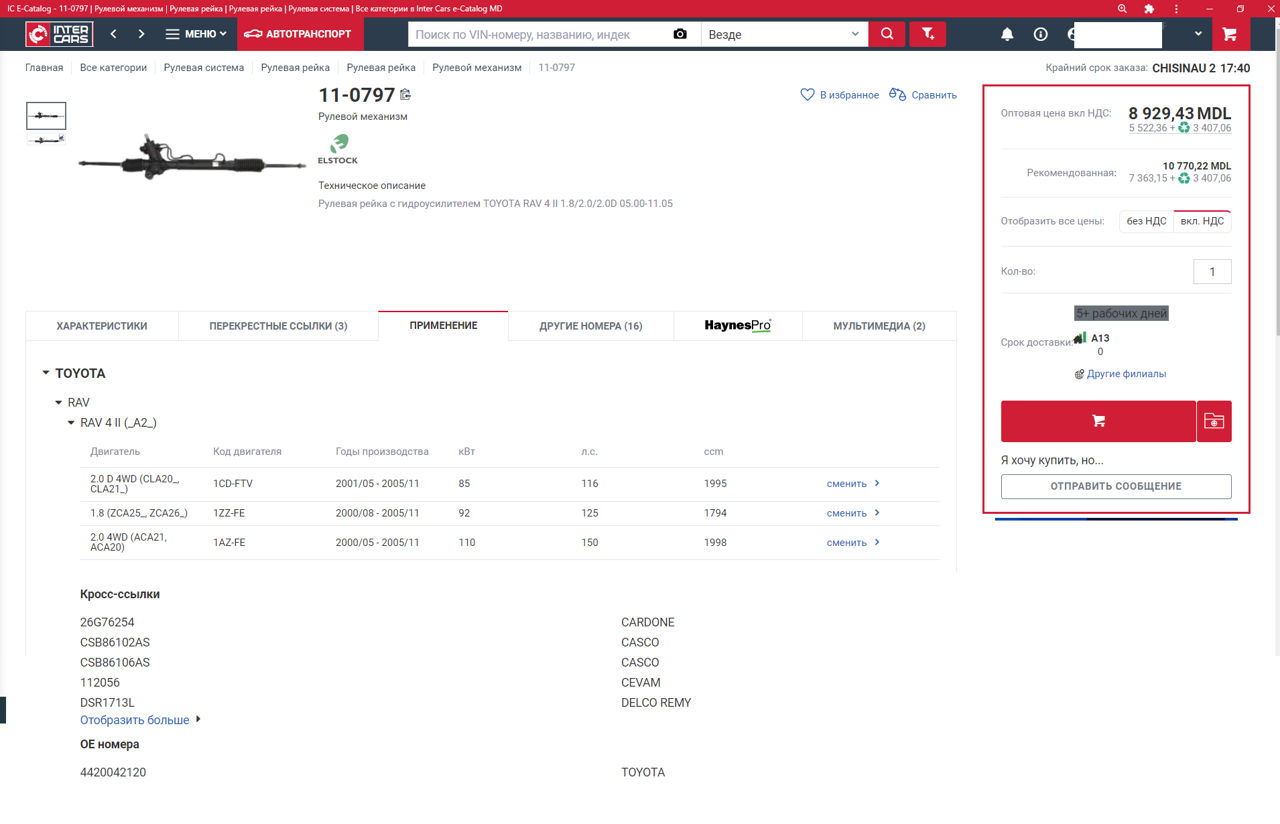
Task: Click browser zoom magnifier icon in title bar
Action: 1122,8
